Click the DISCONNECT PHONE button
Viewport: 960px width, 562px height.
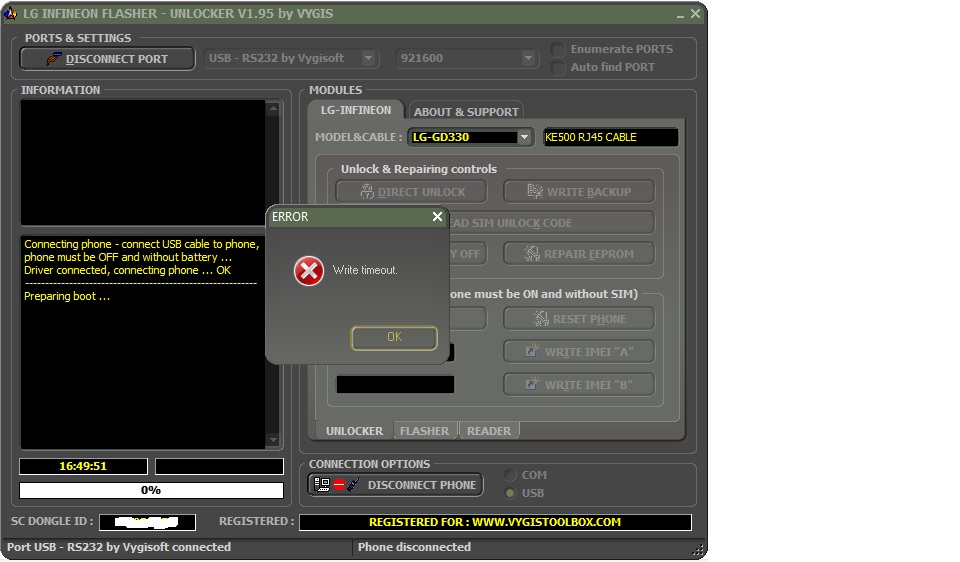[x=395, y=485]
